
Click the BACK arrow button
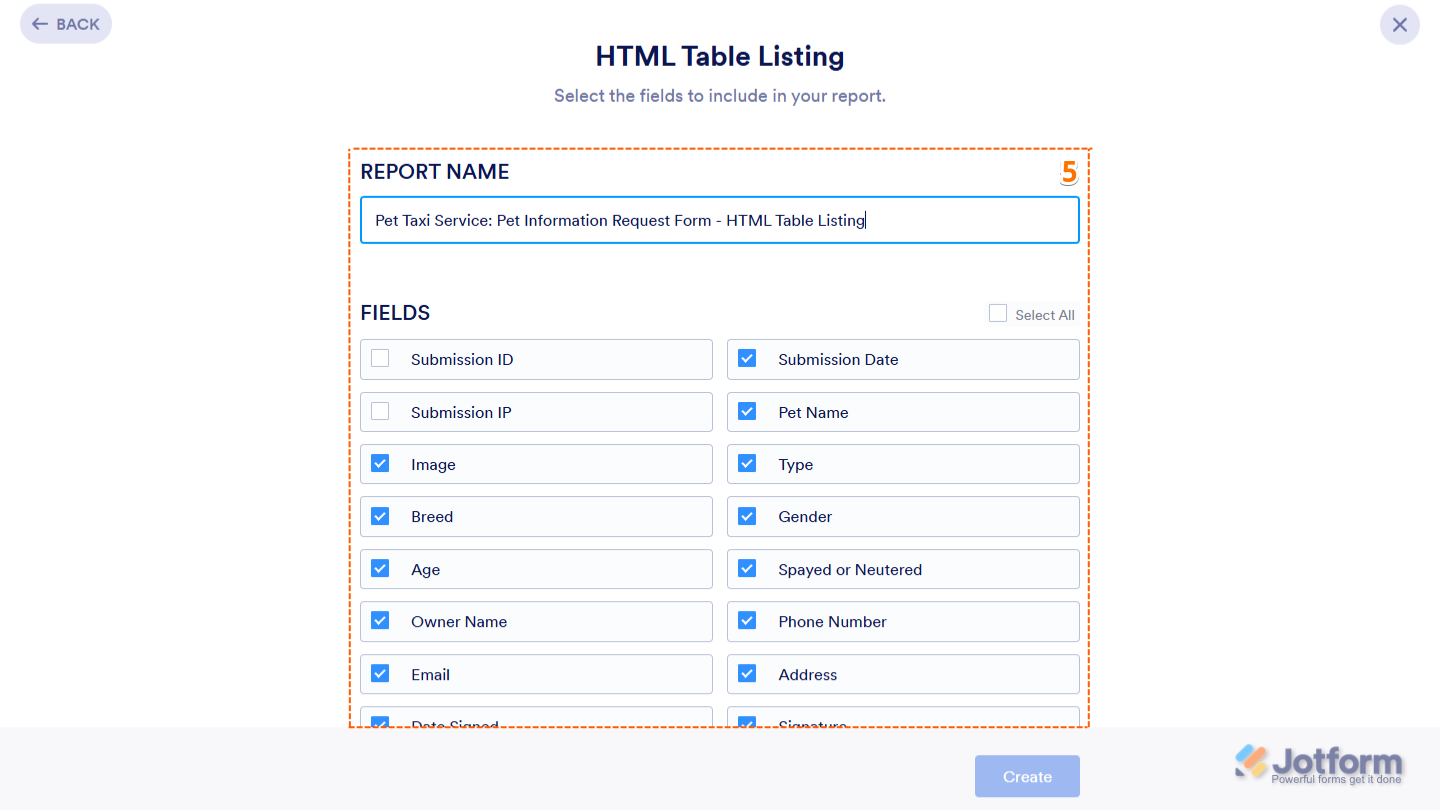tap(66, 24)
